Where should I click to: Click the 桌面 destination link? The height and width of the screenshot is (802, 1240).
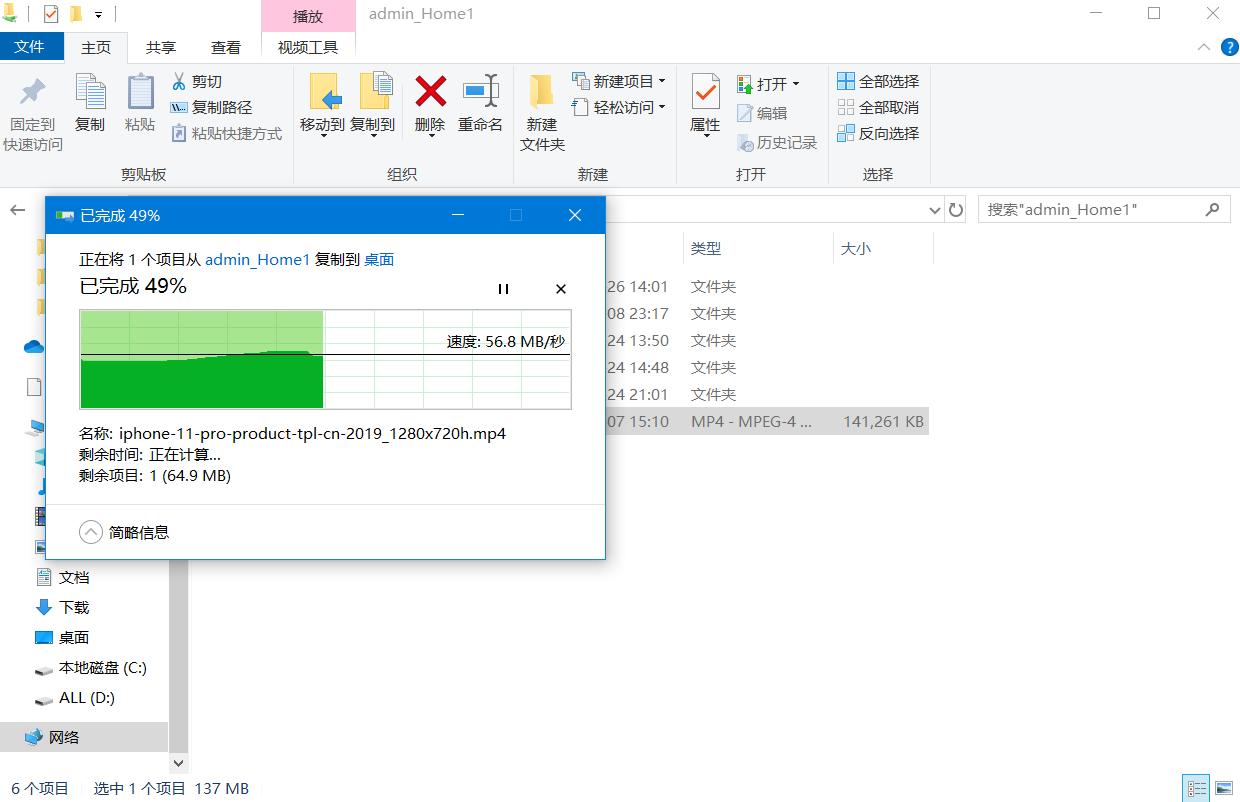click(379, 259)
